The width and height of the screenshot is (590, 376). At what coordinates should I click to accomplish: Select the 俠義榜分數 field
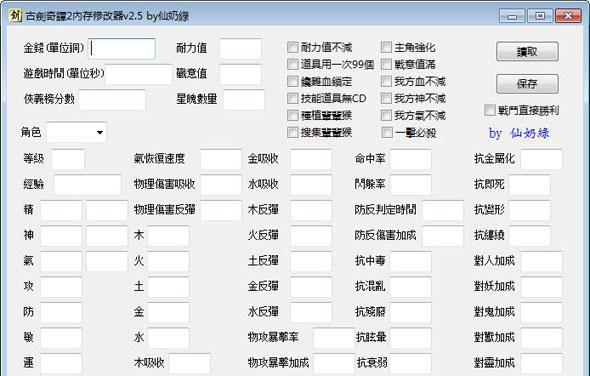point(112,99)
